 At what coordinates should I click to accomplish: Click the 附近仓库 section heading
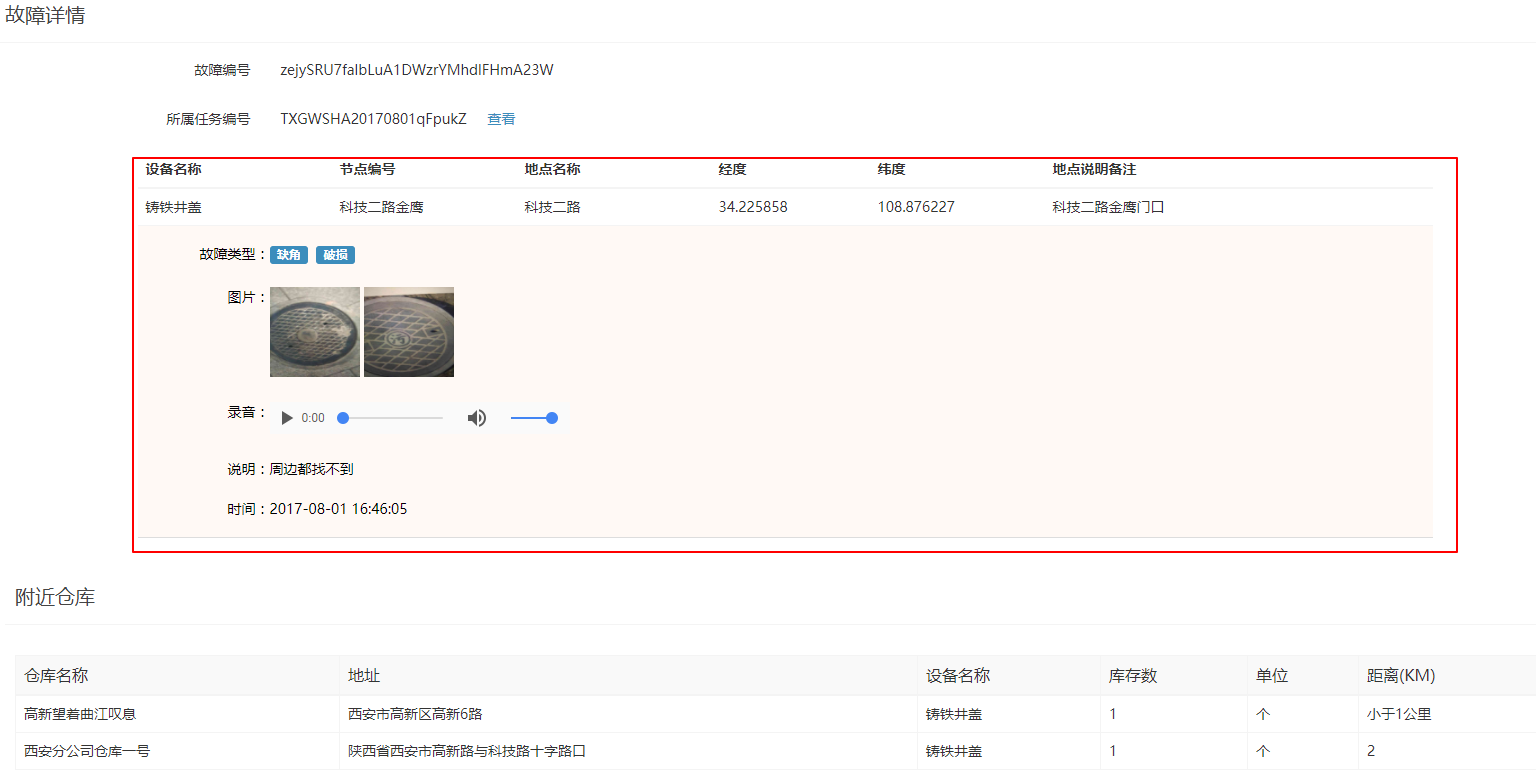pos(55,598)
